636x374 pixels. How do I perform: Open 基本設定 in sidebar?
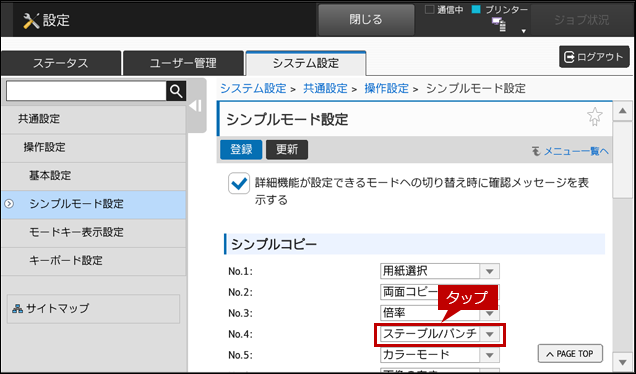click(94, 176)
